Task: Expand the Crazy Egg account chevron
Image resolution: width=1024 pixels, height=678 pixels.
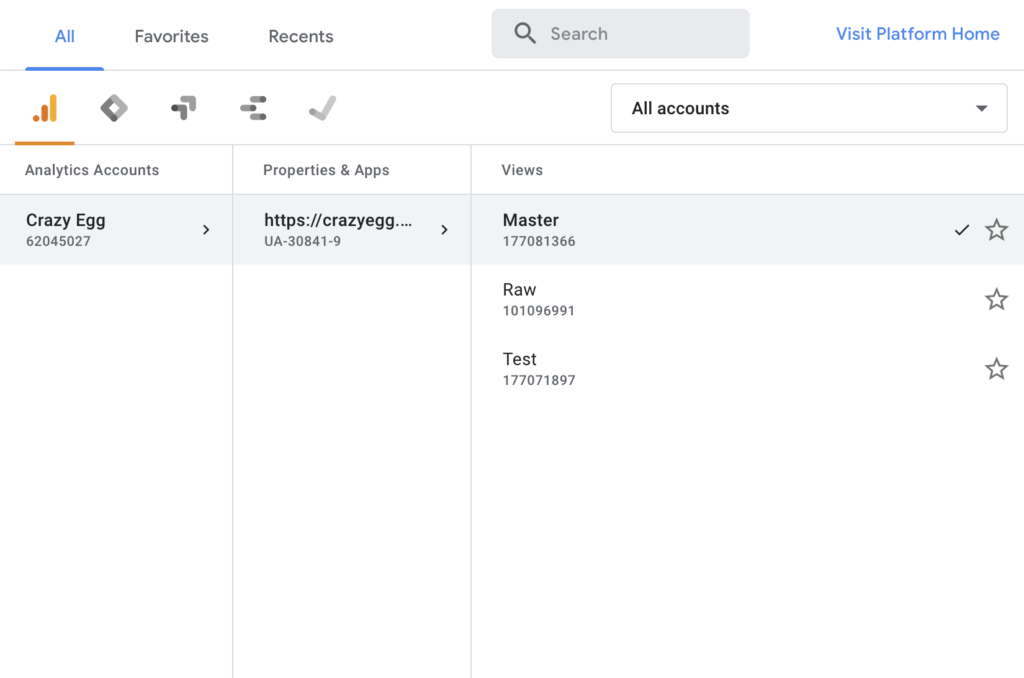Action: coord(206,230)
